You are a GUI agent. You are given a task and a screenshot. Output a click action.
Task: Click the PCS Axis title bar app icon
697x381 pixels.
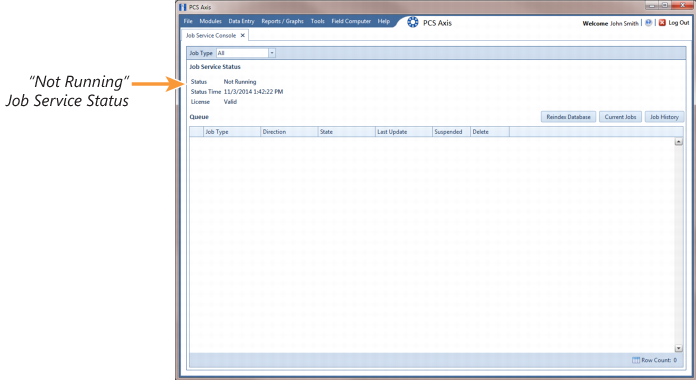coord(183,7)
